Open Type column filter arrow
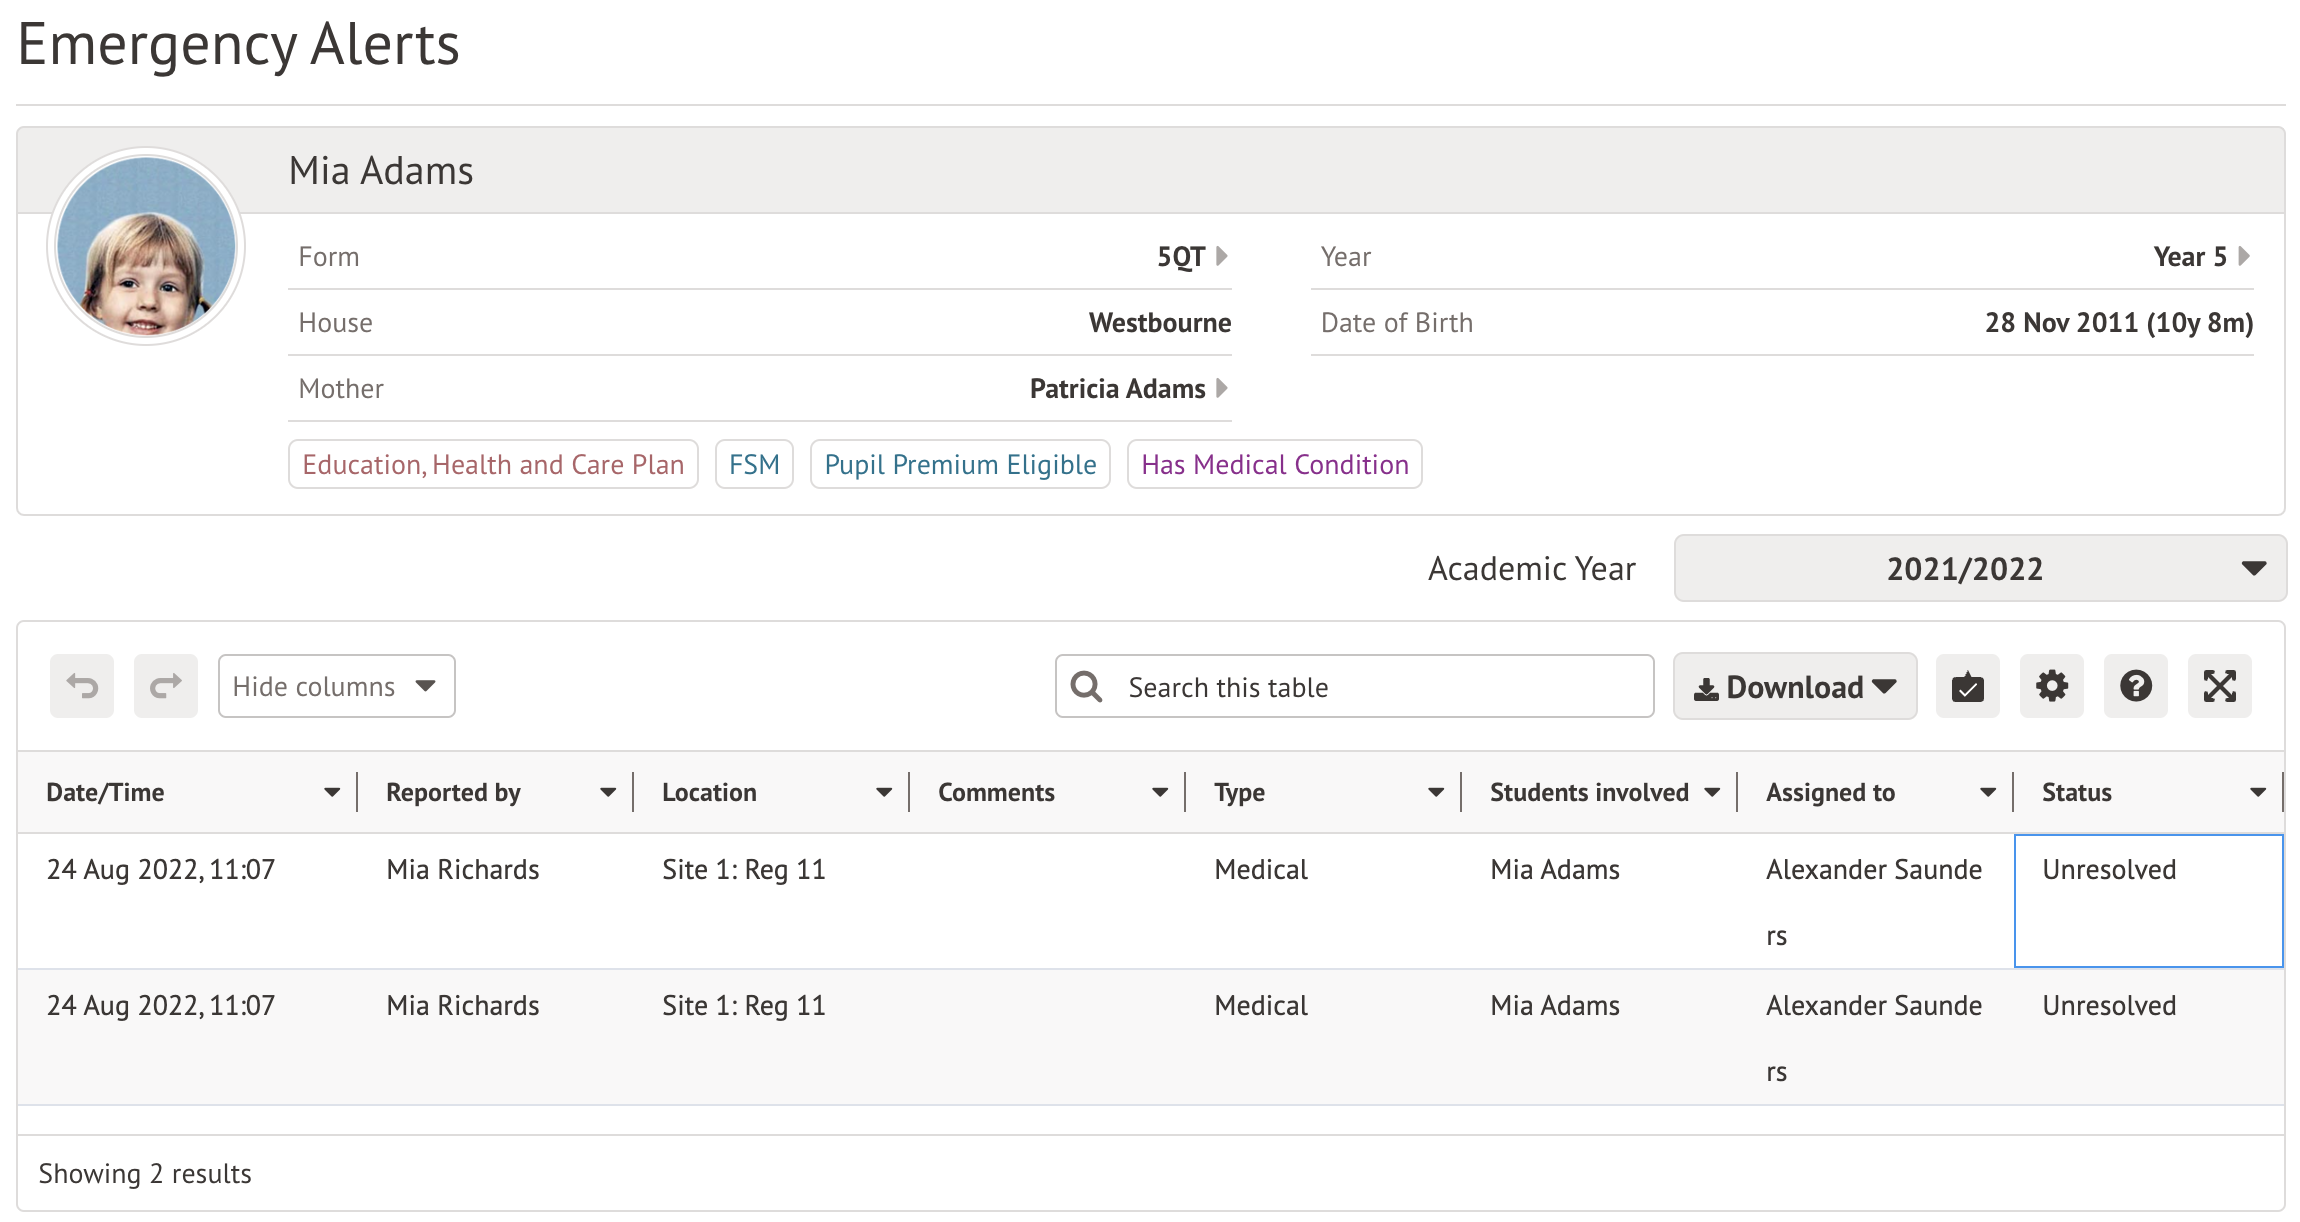2300x1222 pixels. point(1436,792)
